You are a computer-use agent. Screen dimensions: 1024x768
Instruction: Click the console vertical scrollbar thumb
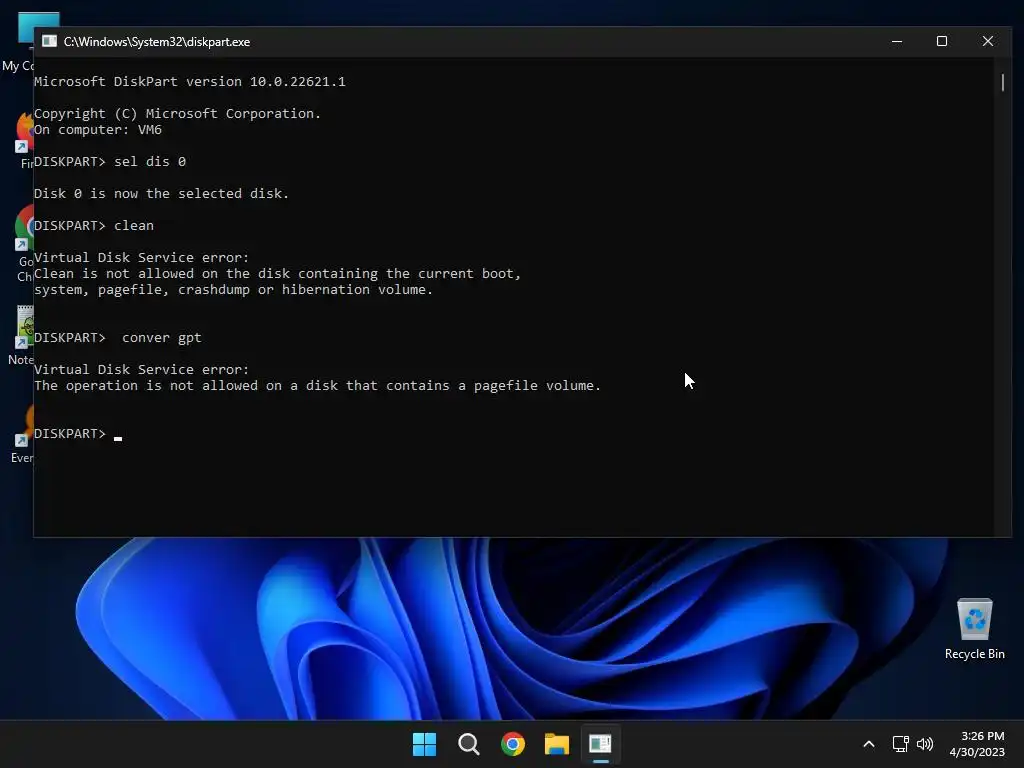click(1002, 82)
